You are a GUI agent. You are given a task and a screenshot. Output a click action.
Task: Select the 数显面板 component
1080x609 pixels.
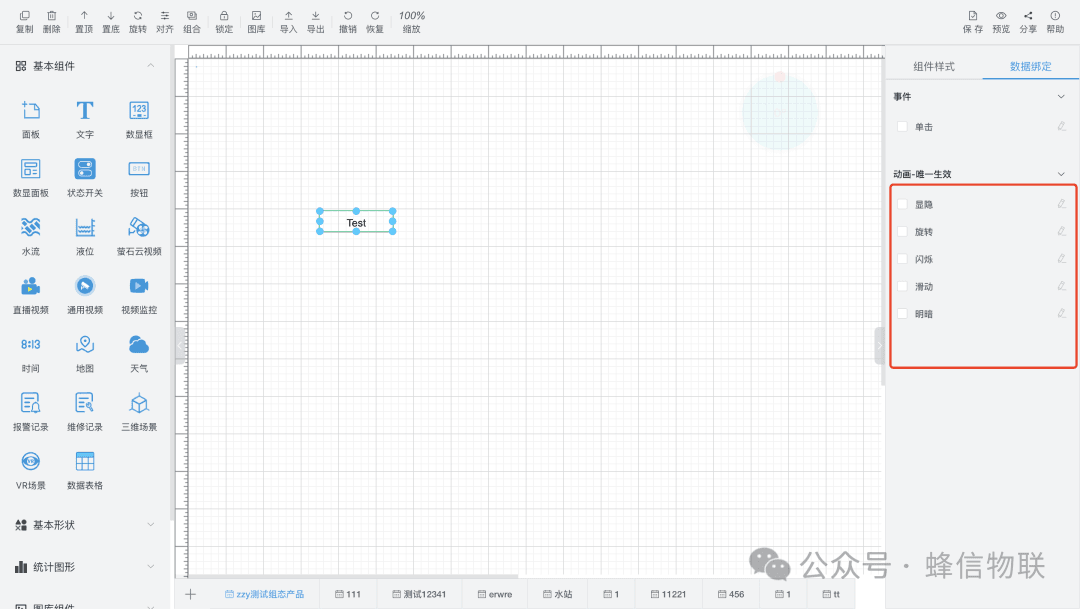coord(31,178)
